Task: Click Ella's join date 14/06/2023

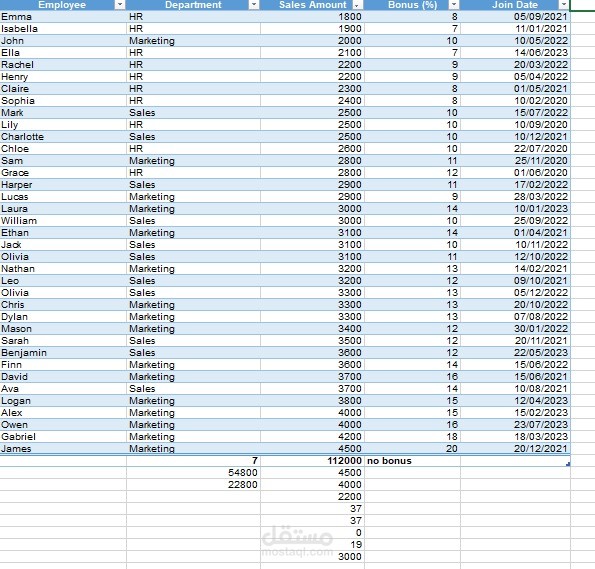Action: (515, 52)
